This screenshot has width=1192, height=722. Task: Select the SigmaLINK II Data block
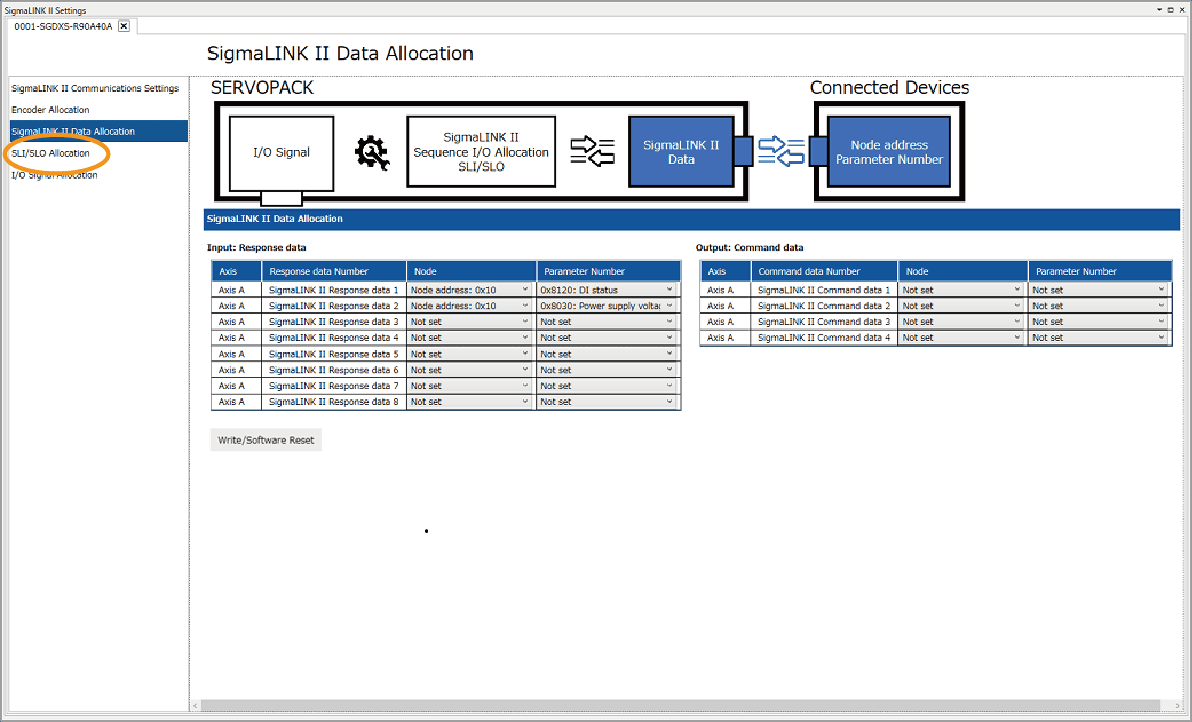pos(680,152)
